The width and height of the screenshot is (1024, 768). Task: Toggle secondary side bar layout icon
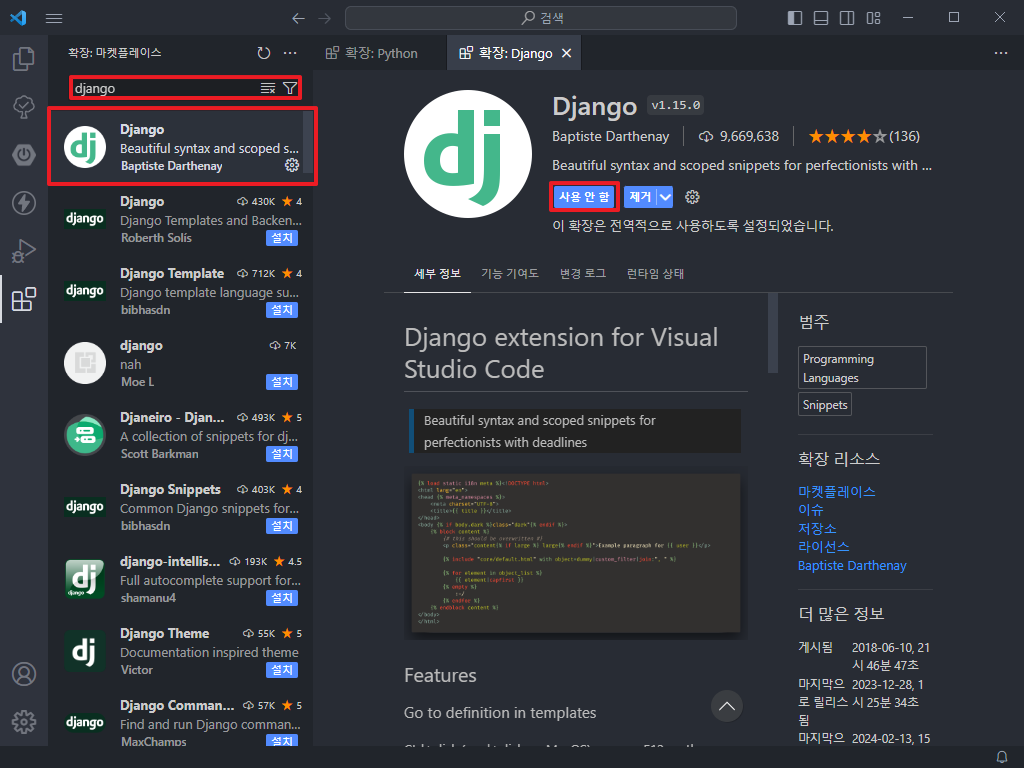pos(847,18)
